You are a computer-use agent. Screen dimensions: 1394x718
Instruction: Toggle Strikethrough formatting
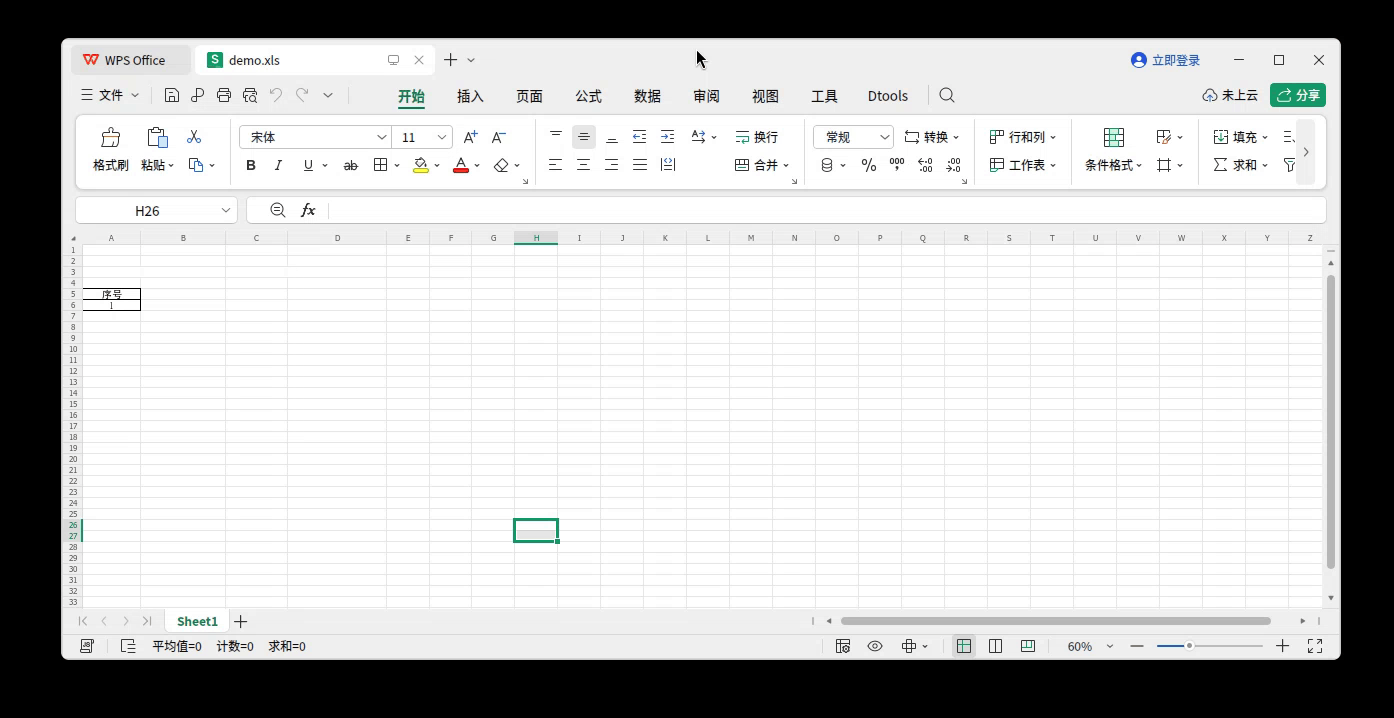click(350, 165)
